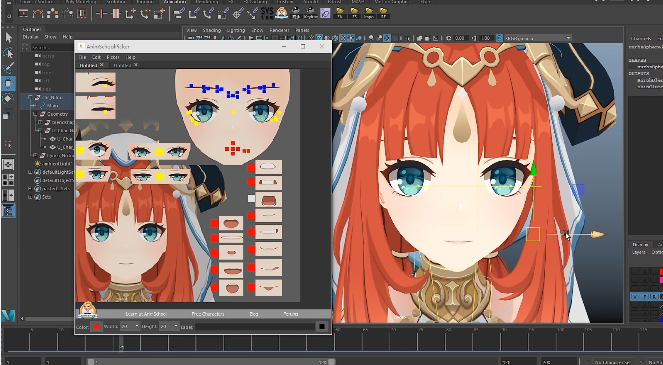The image size is (663, 365).
Task: Open the picker window Picker menu
Action: 113,57
